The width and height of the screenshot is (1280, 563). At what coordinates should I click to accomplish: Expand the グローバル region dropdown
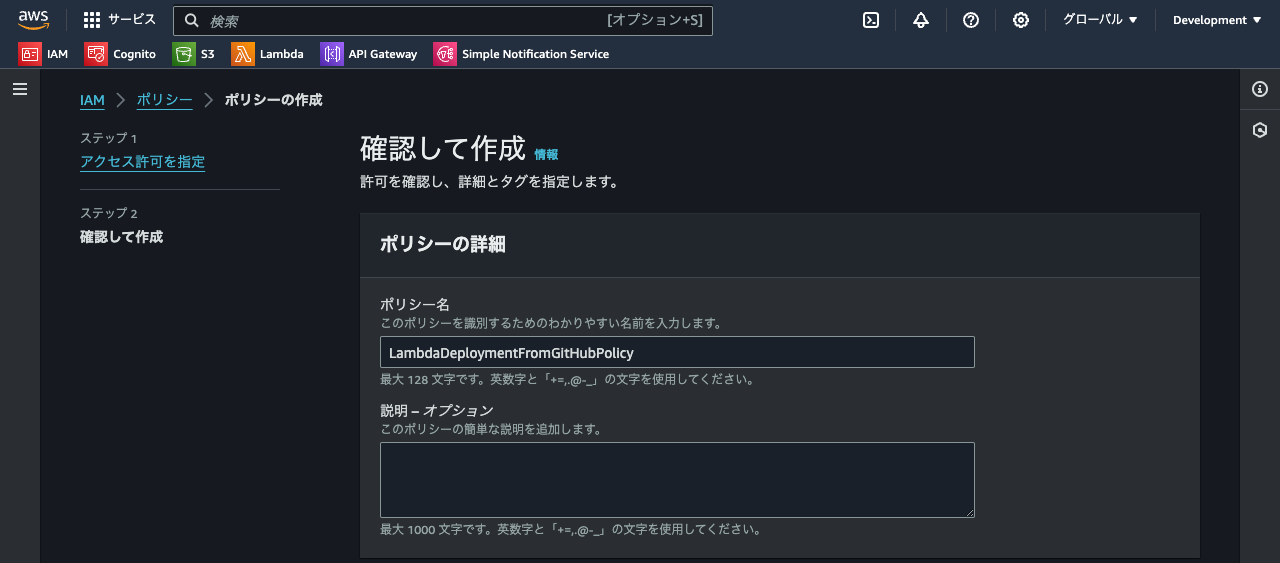pyautogui.click(x=1100, y=20)
